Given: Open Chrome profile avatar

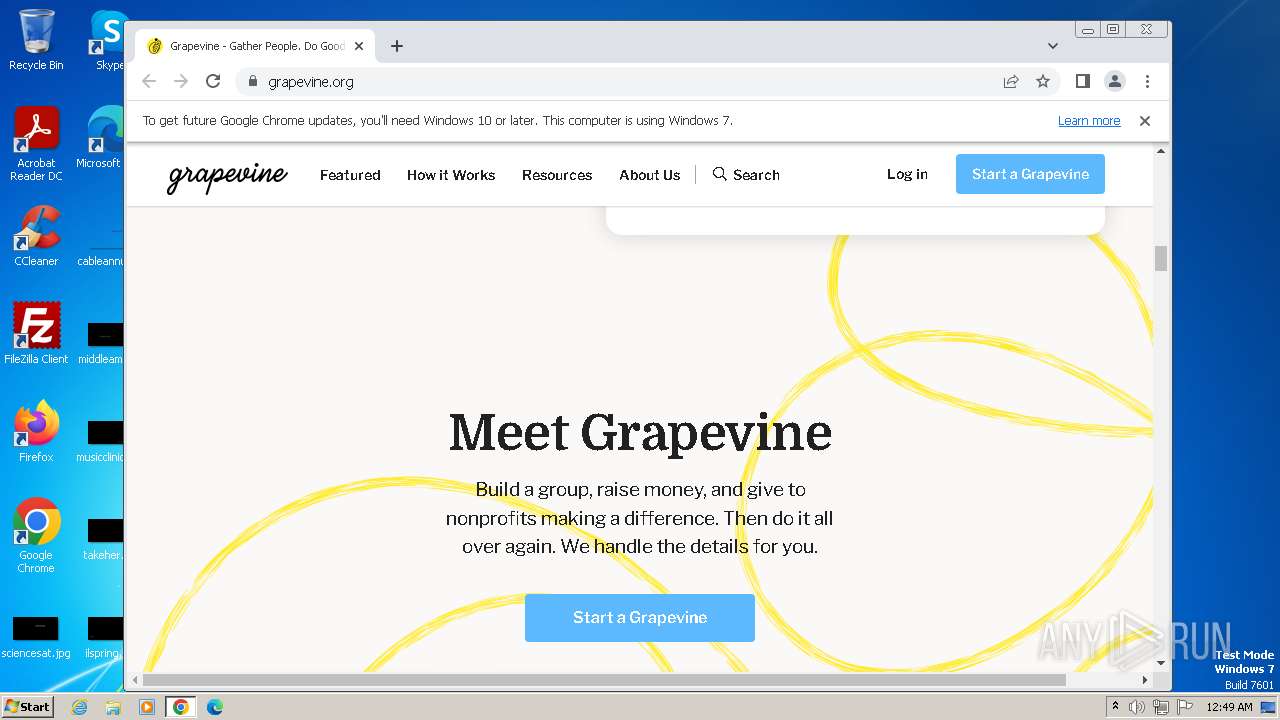Looking at the screenshot, I should coord(1115,82).
